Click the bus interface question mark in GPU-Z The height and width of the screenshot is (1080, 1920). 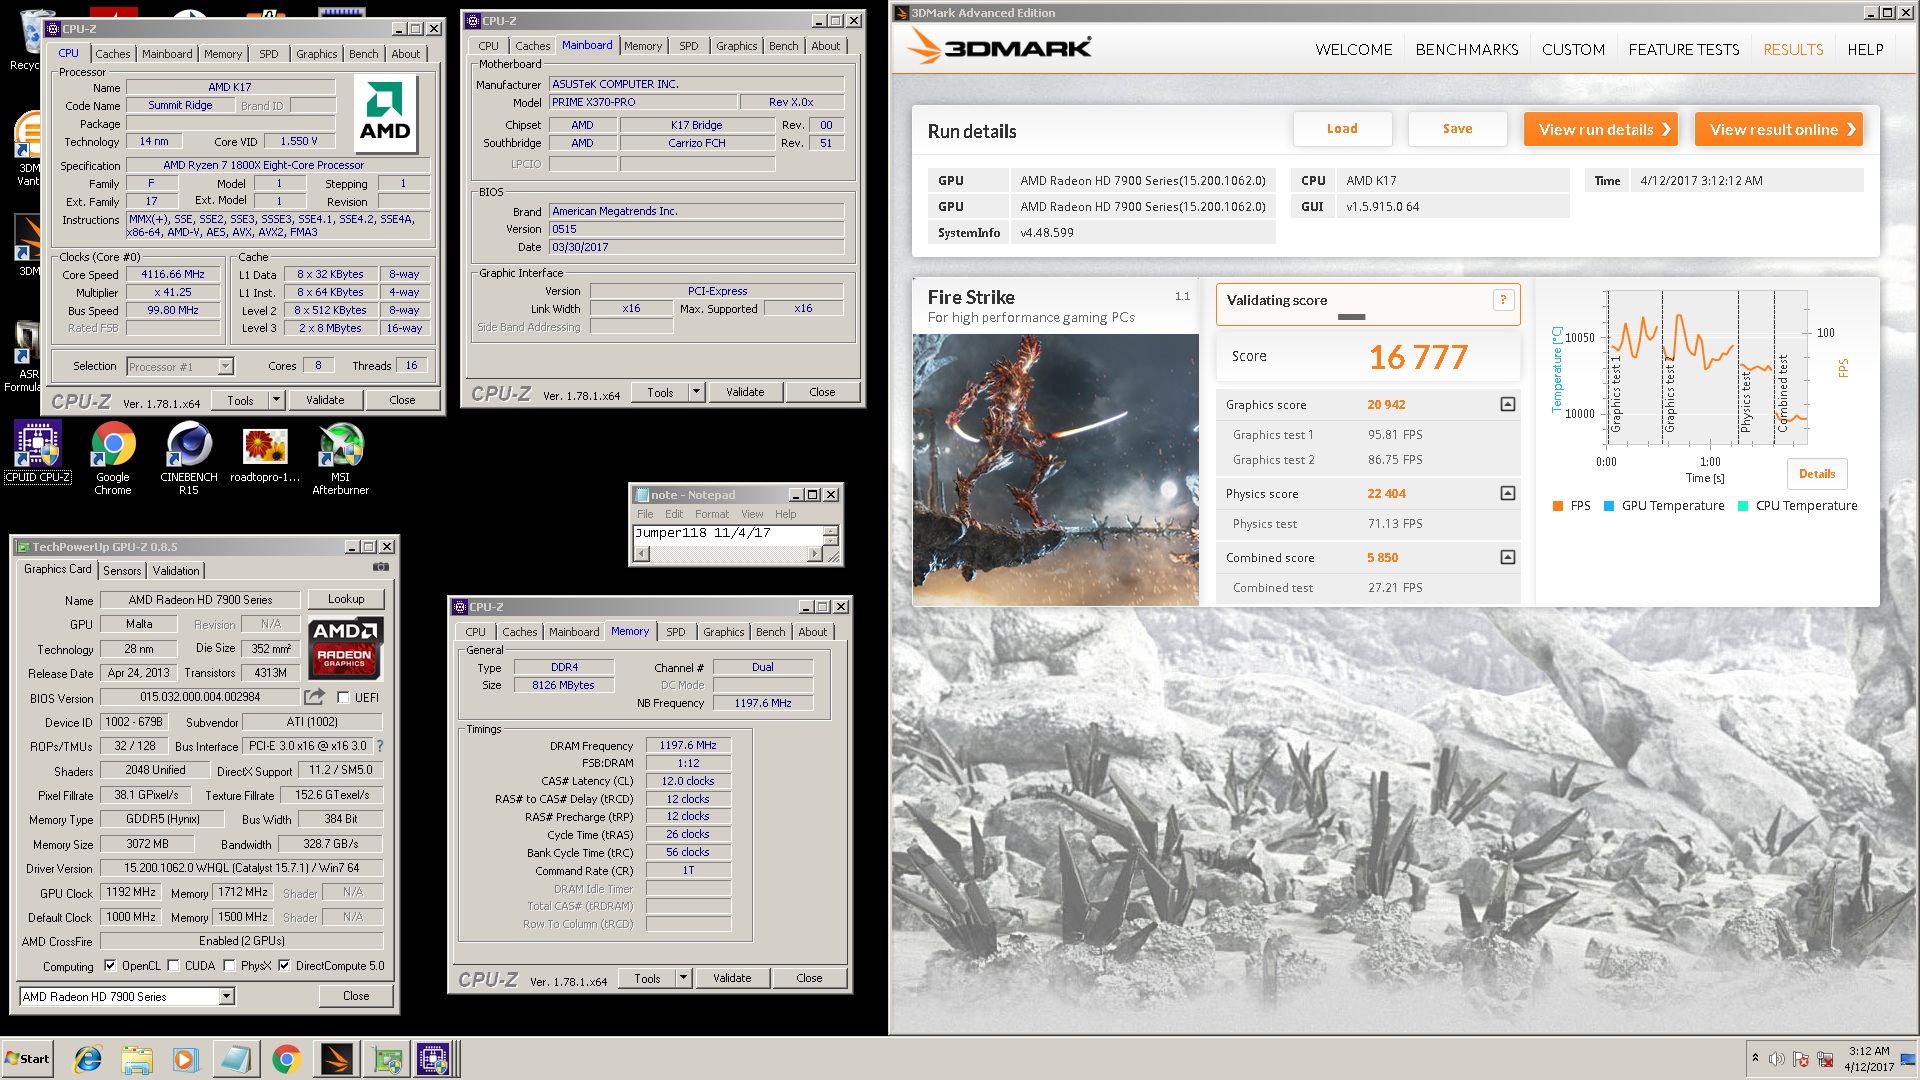pos(380,746)
